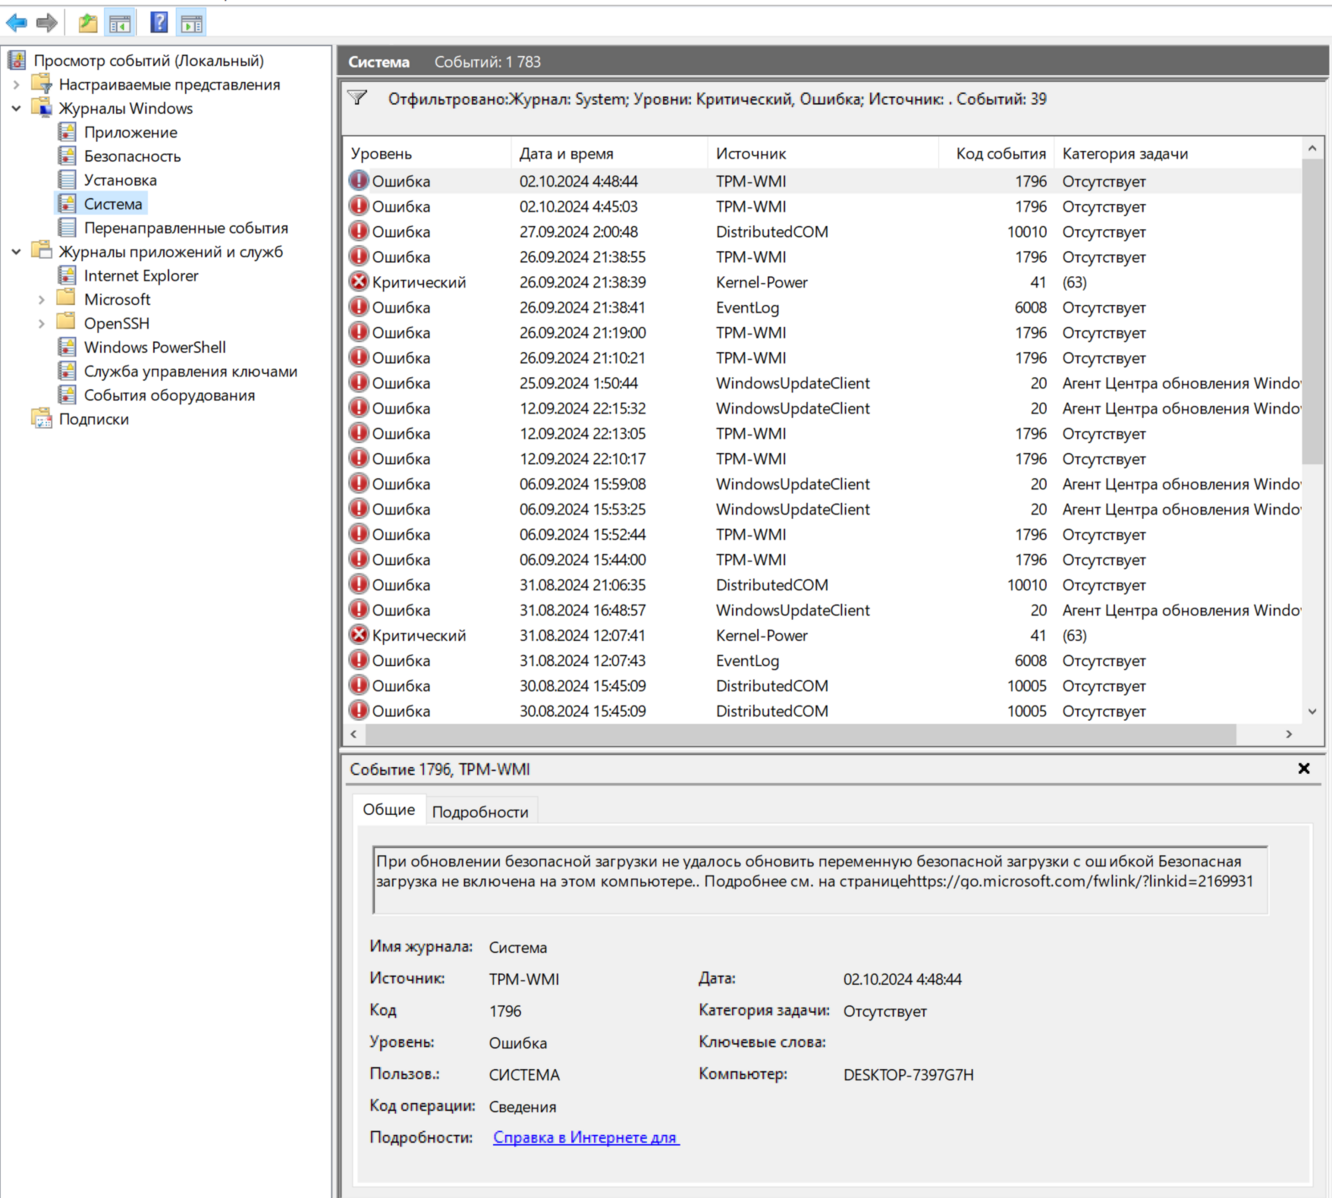Viewport: 1332px width, 1198px height.
Task: Select the Общие tab
Action: coord(388,809)
